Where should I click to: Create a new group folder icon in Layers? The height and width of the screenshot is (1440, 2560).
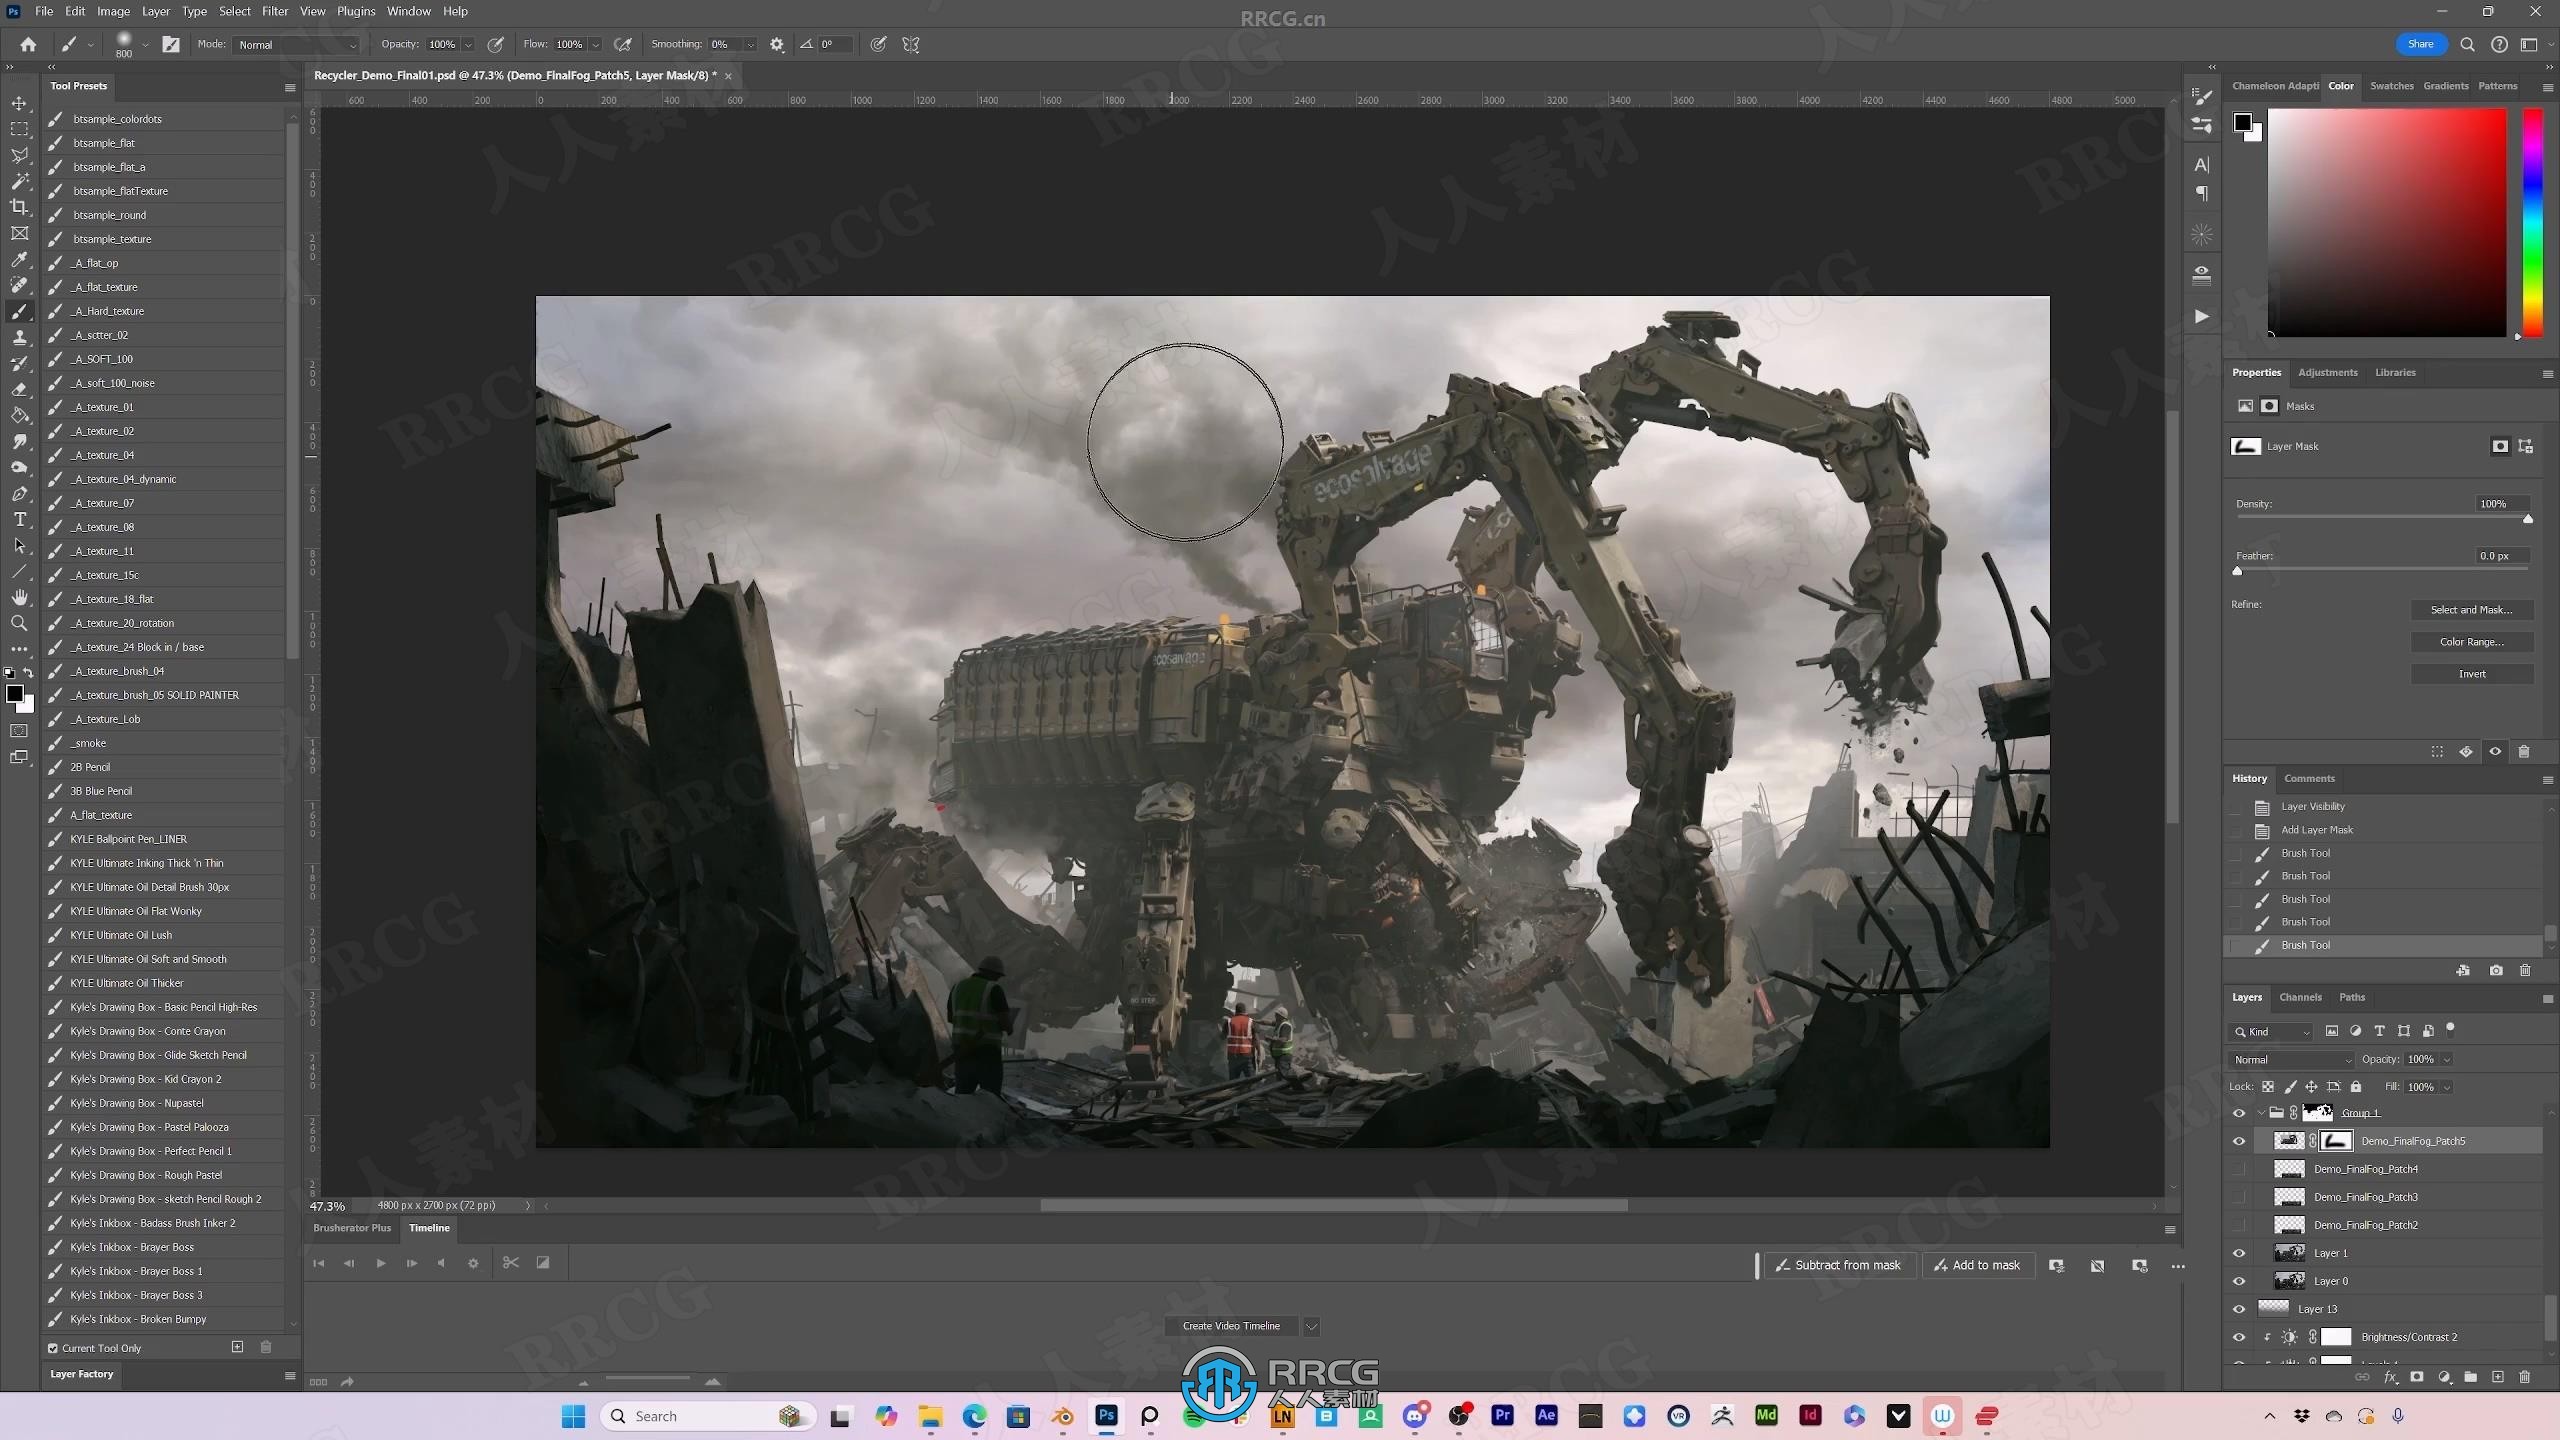pos(2470,1377)
